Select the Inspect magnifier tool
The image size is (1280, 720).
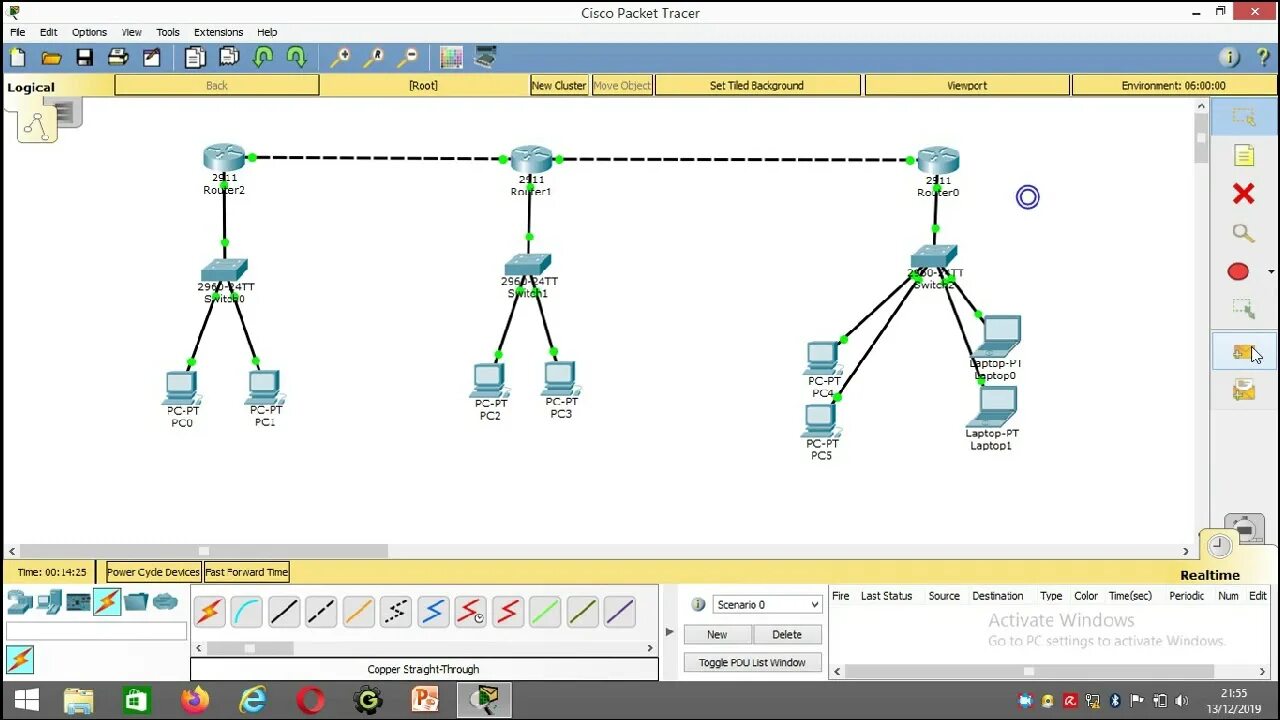[1243, 233]
